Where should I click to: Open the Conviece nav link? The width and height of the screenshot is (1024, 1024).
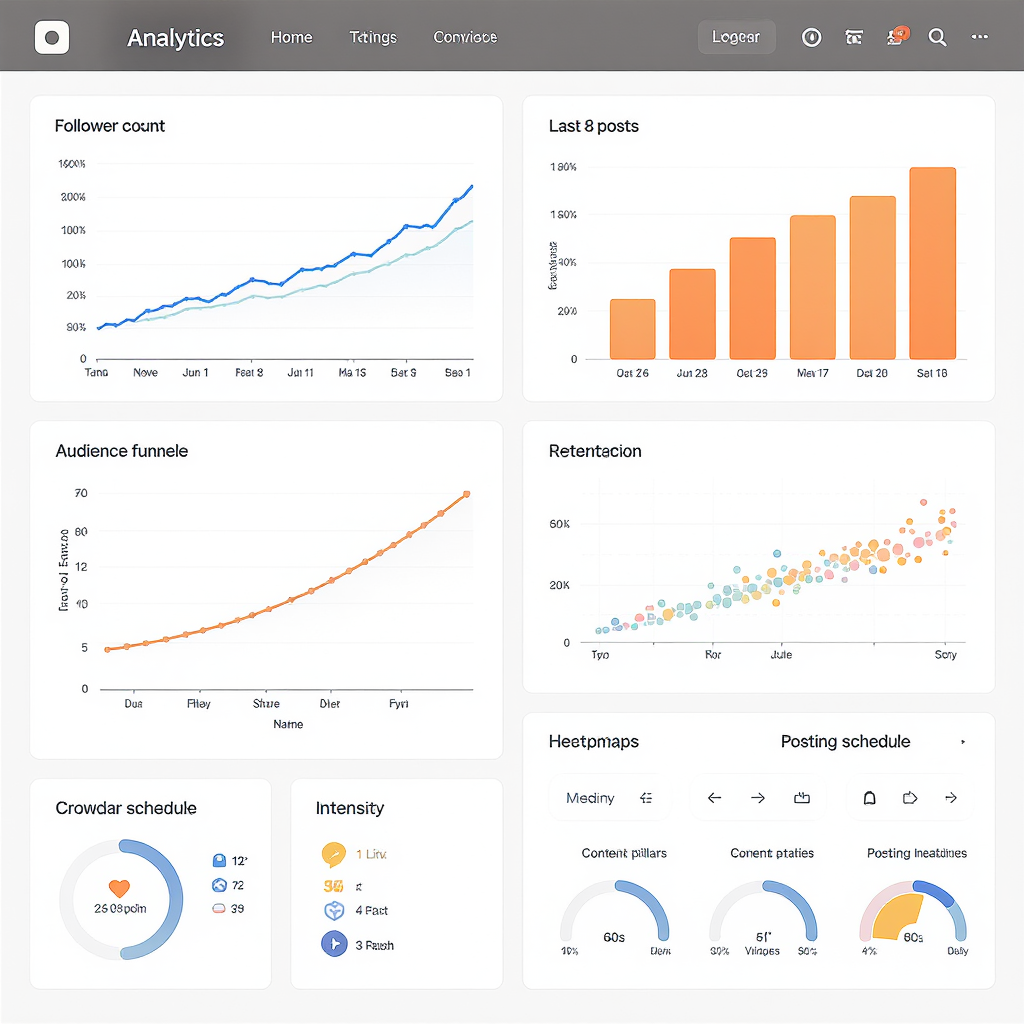point(465,37)
